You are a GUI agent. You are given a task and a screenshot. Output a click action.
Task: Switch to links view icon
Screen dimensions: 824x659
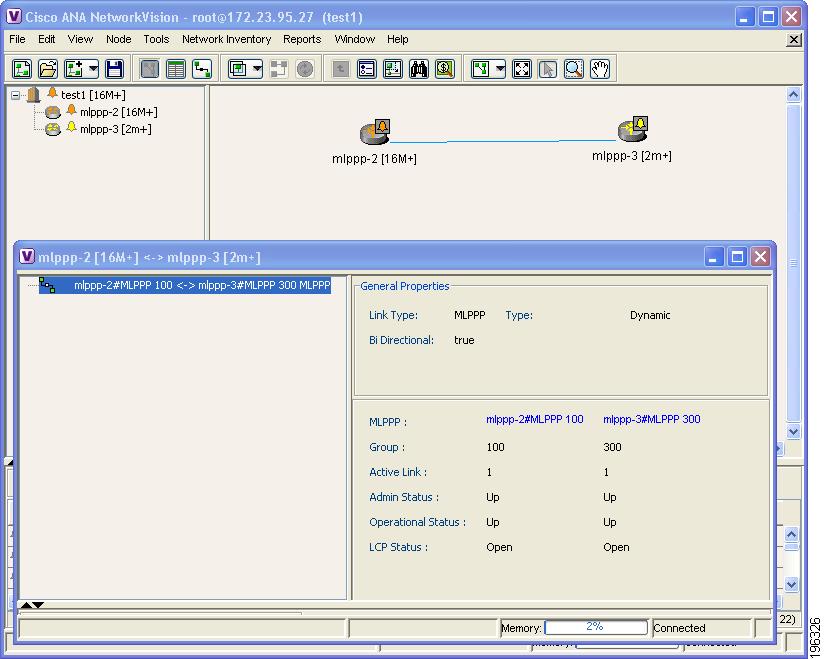pyautogui.click(x=202, y=69)
